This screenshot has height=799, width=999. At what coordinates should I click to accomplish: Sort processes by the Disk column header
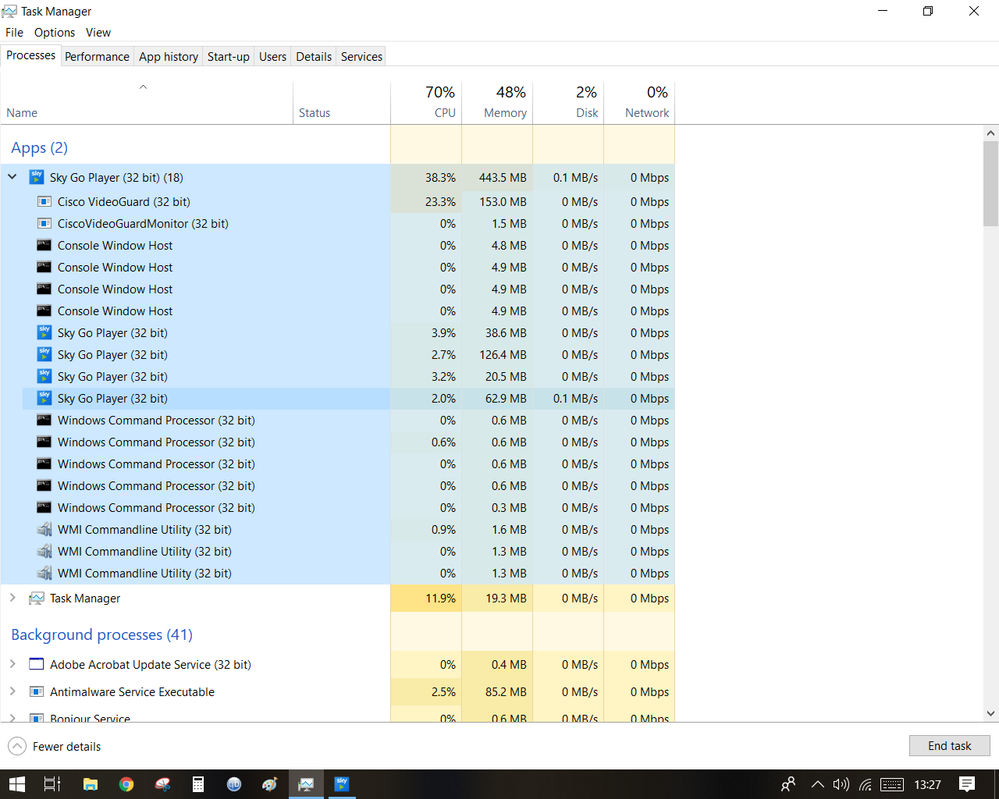coord(568,102)
